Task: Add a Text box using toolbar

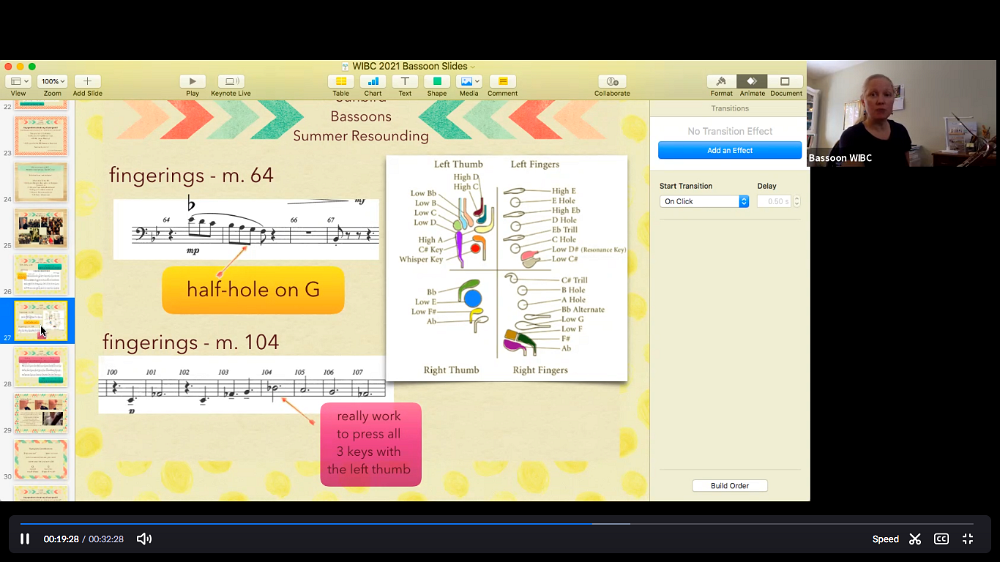Action: pos(404,81)
